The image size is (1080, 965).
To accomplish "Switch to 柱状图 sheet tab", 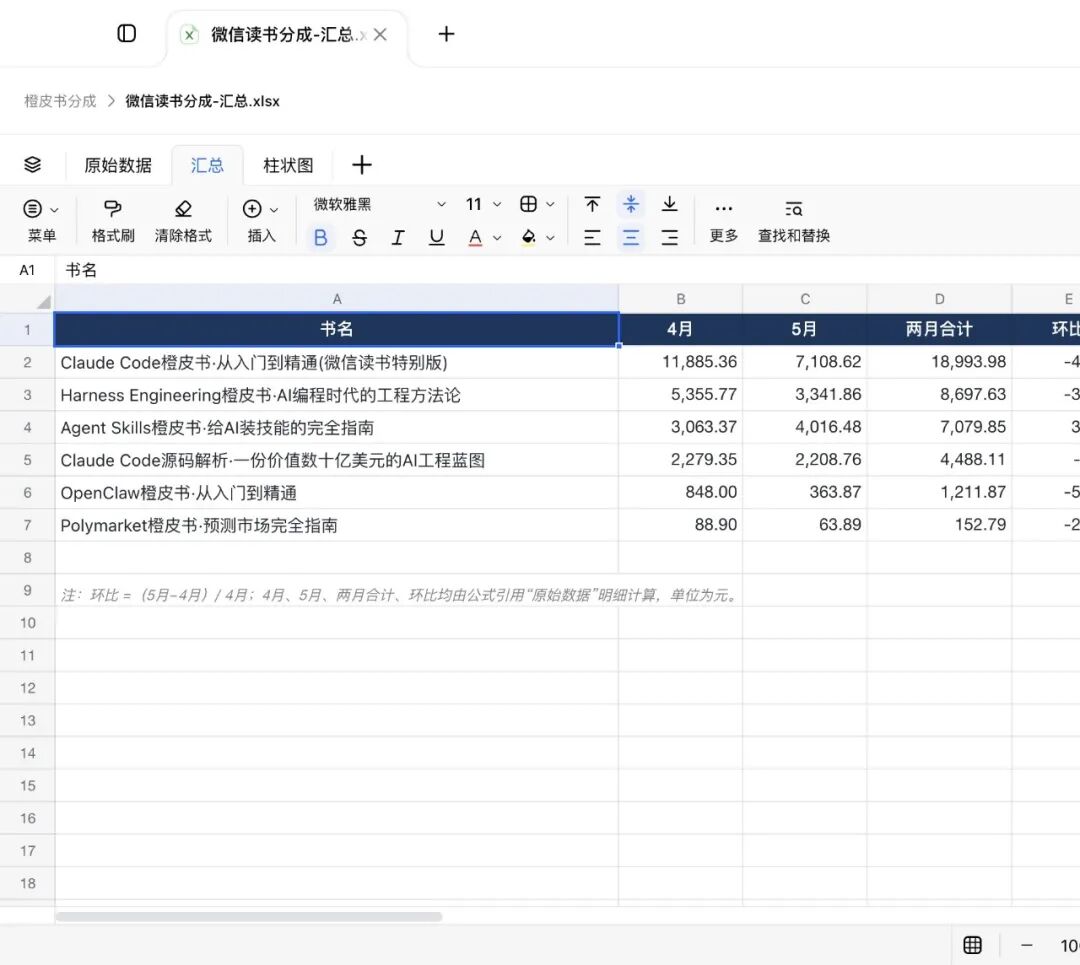I will click(x=288, y=165).
